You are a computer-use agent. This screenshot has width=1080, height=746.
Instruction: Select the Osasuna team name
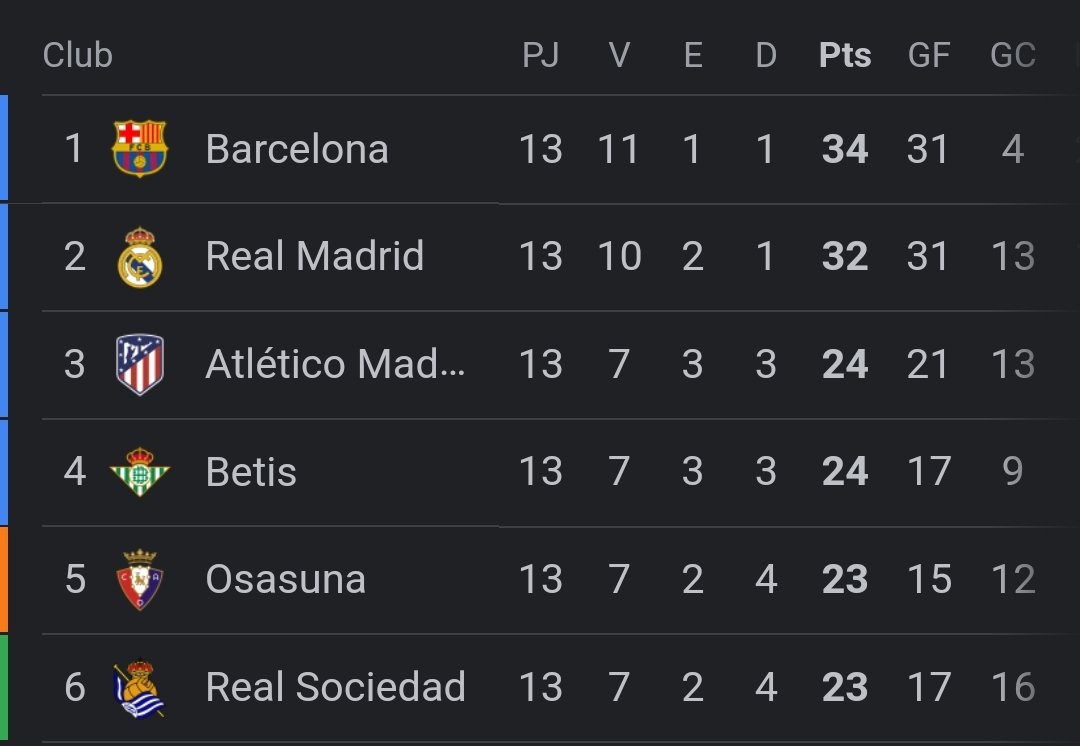coord(286,580)
